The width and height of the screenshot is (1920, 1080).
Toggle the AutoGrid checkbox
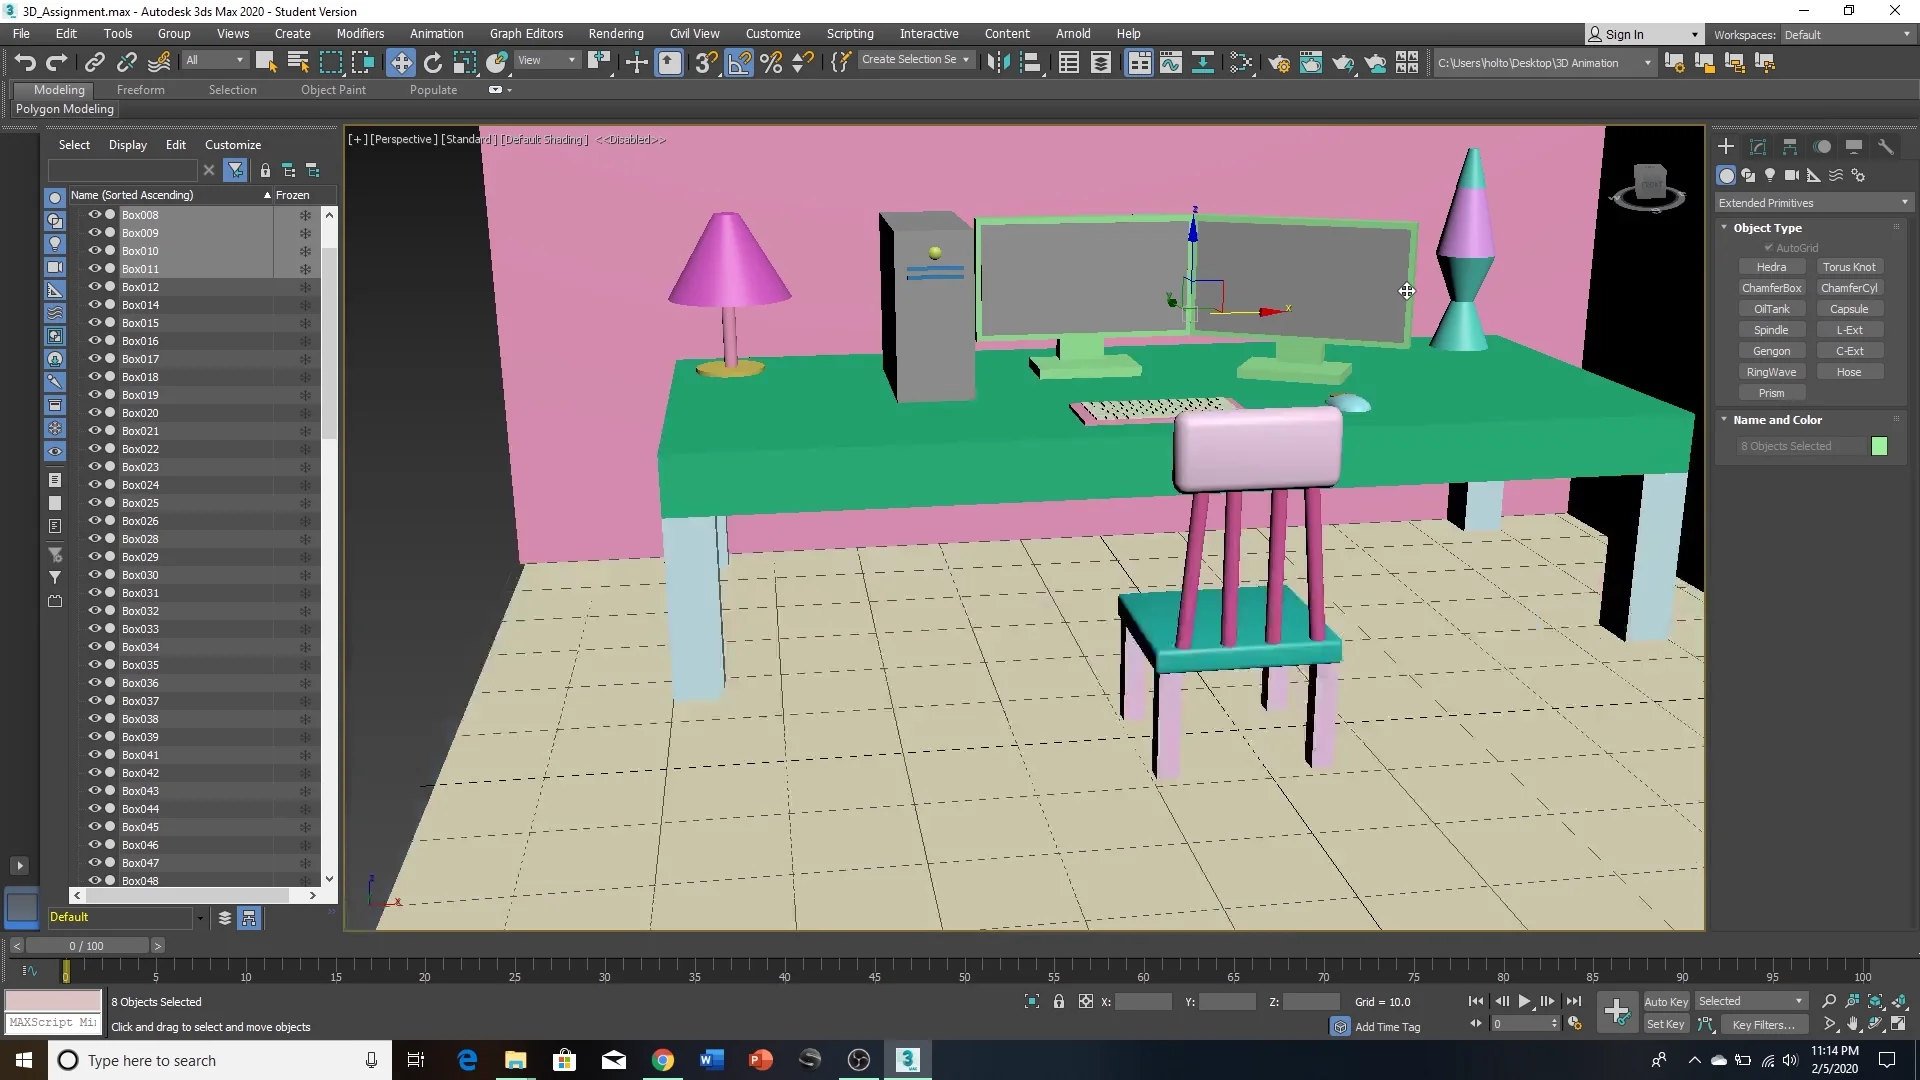(1768, 248)
